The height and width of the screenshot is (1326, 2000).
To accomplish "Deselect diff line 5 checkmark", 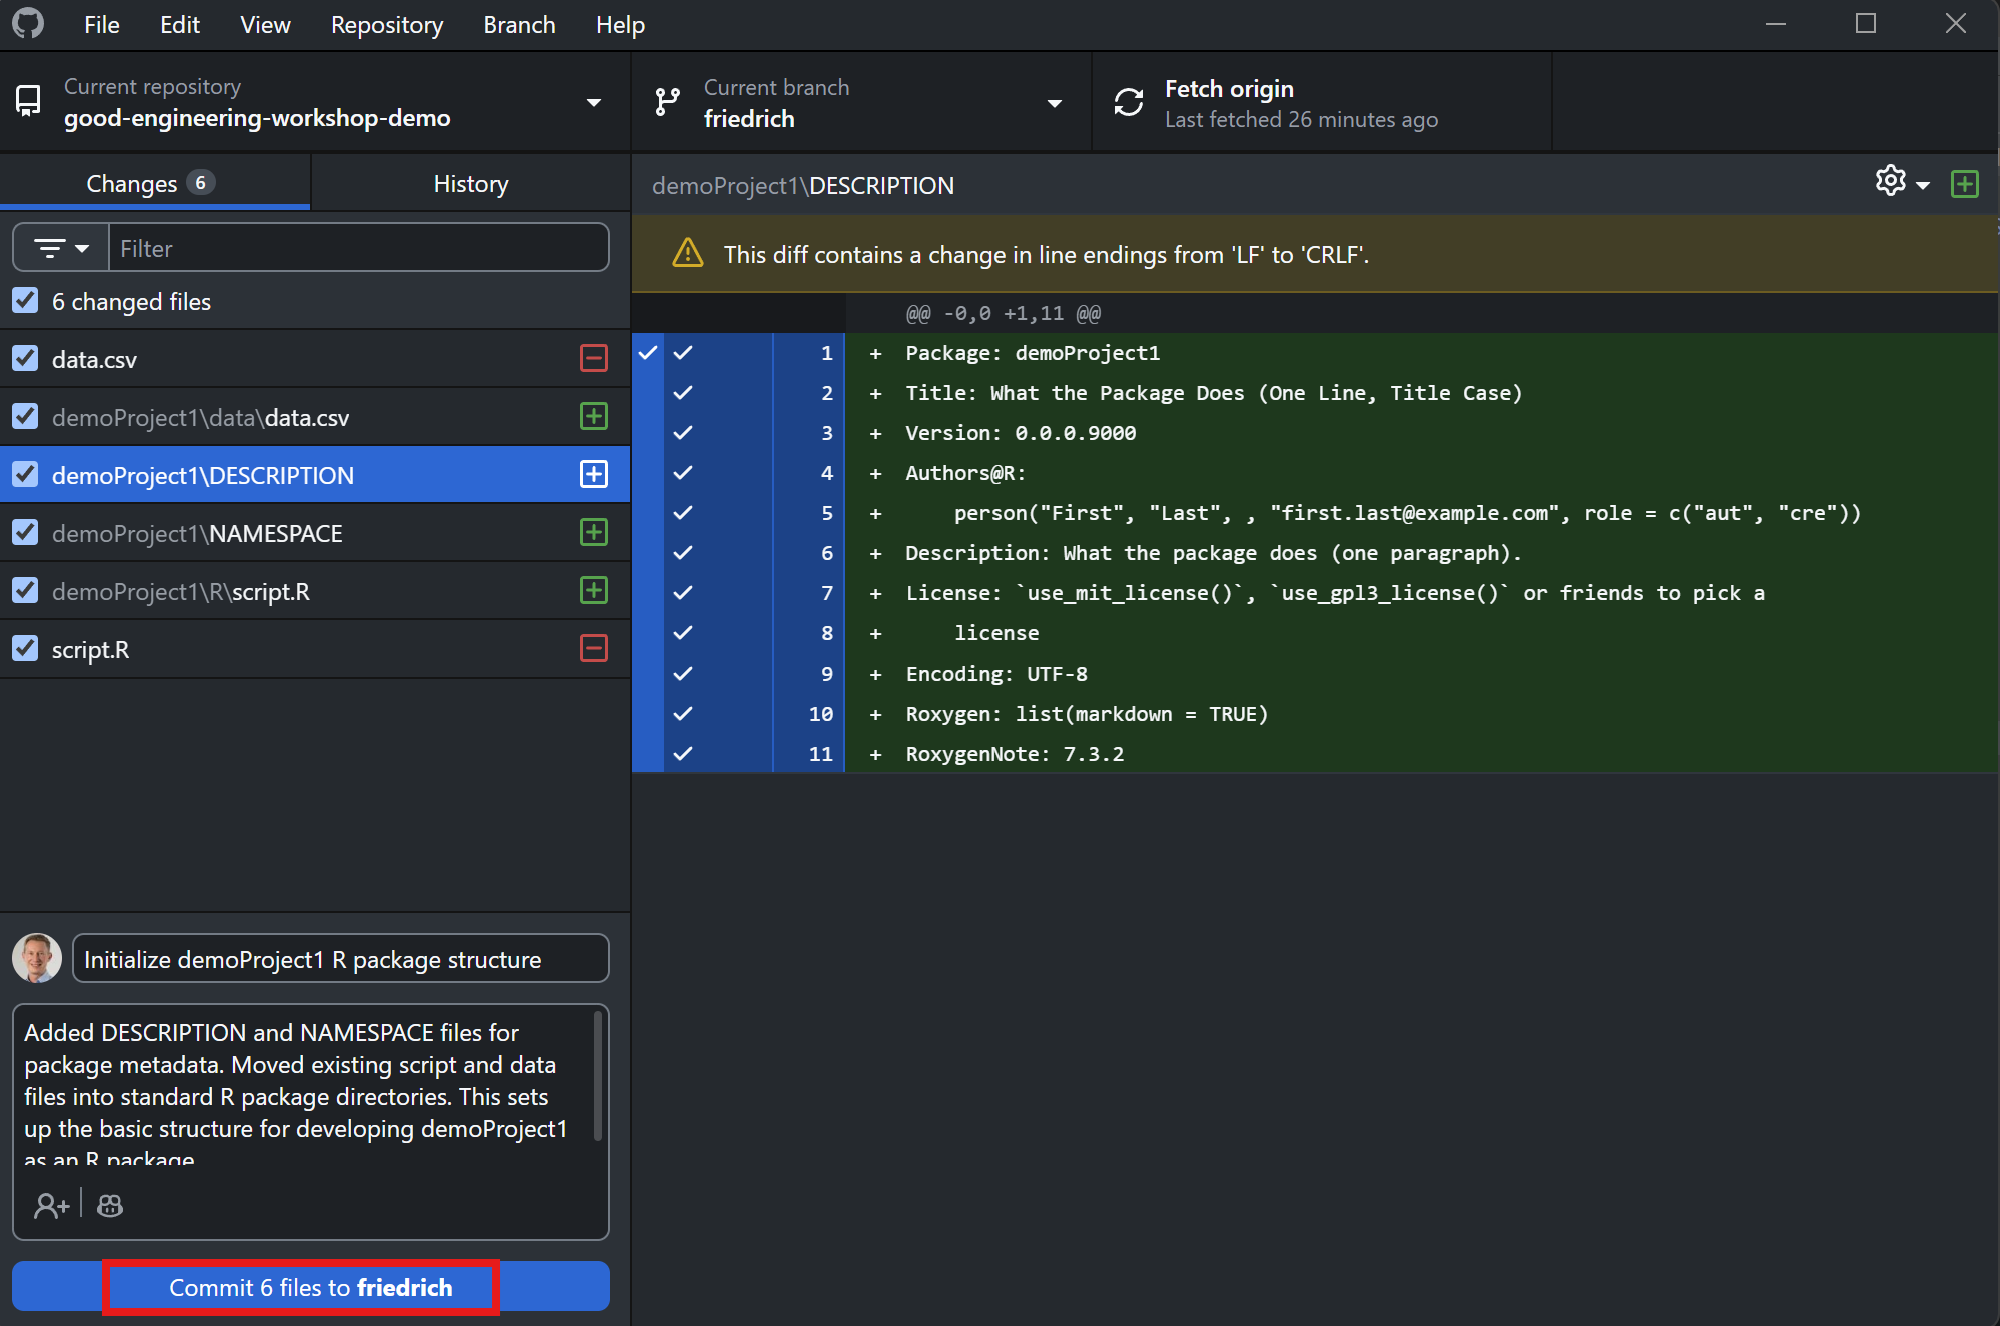I will [x=683, y=513].
